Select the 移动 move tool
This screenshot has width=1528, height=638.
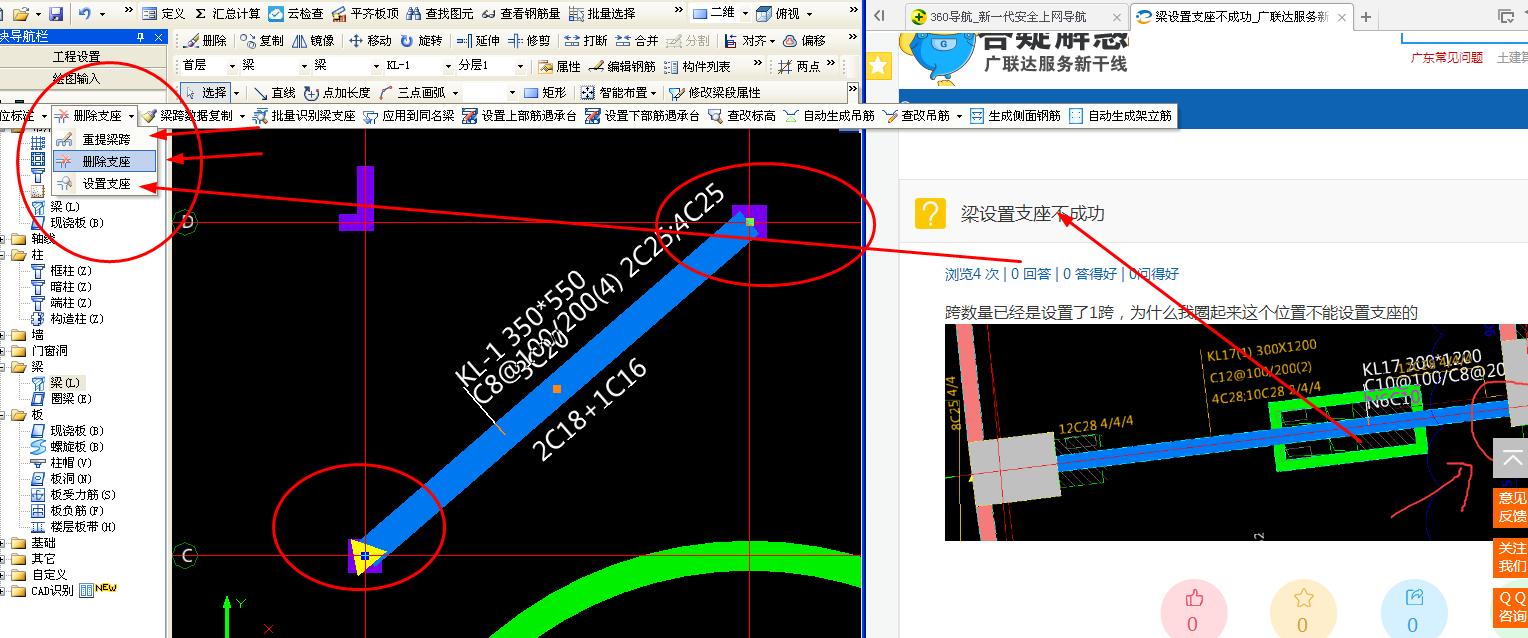coord(369,41)
